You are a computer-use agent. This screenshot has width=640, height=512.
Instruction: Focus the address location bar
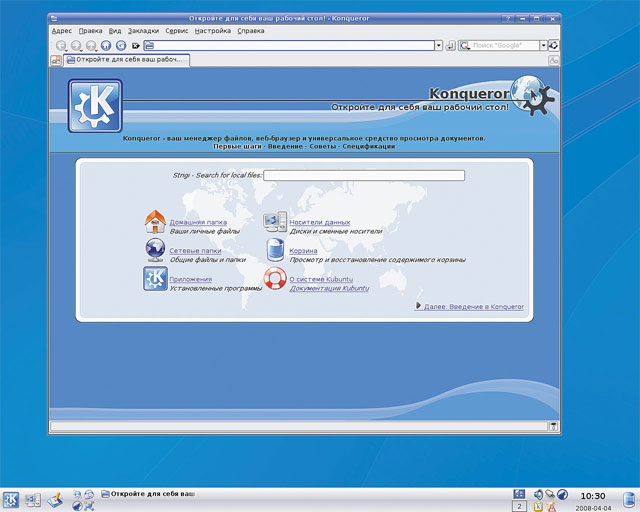(x=289, y=45)
